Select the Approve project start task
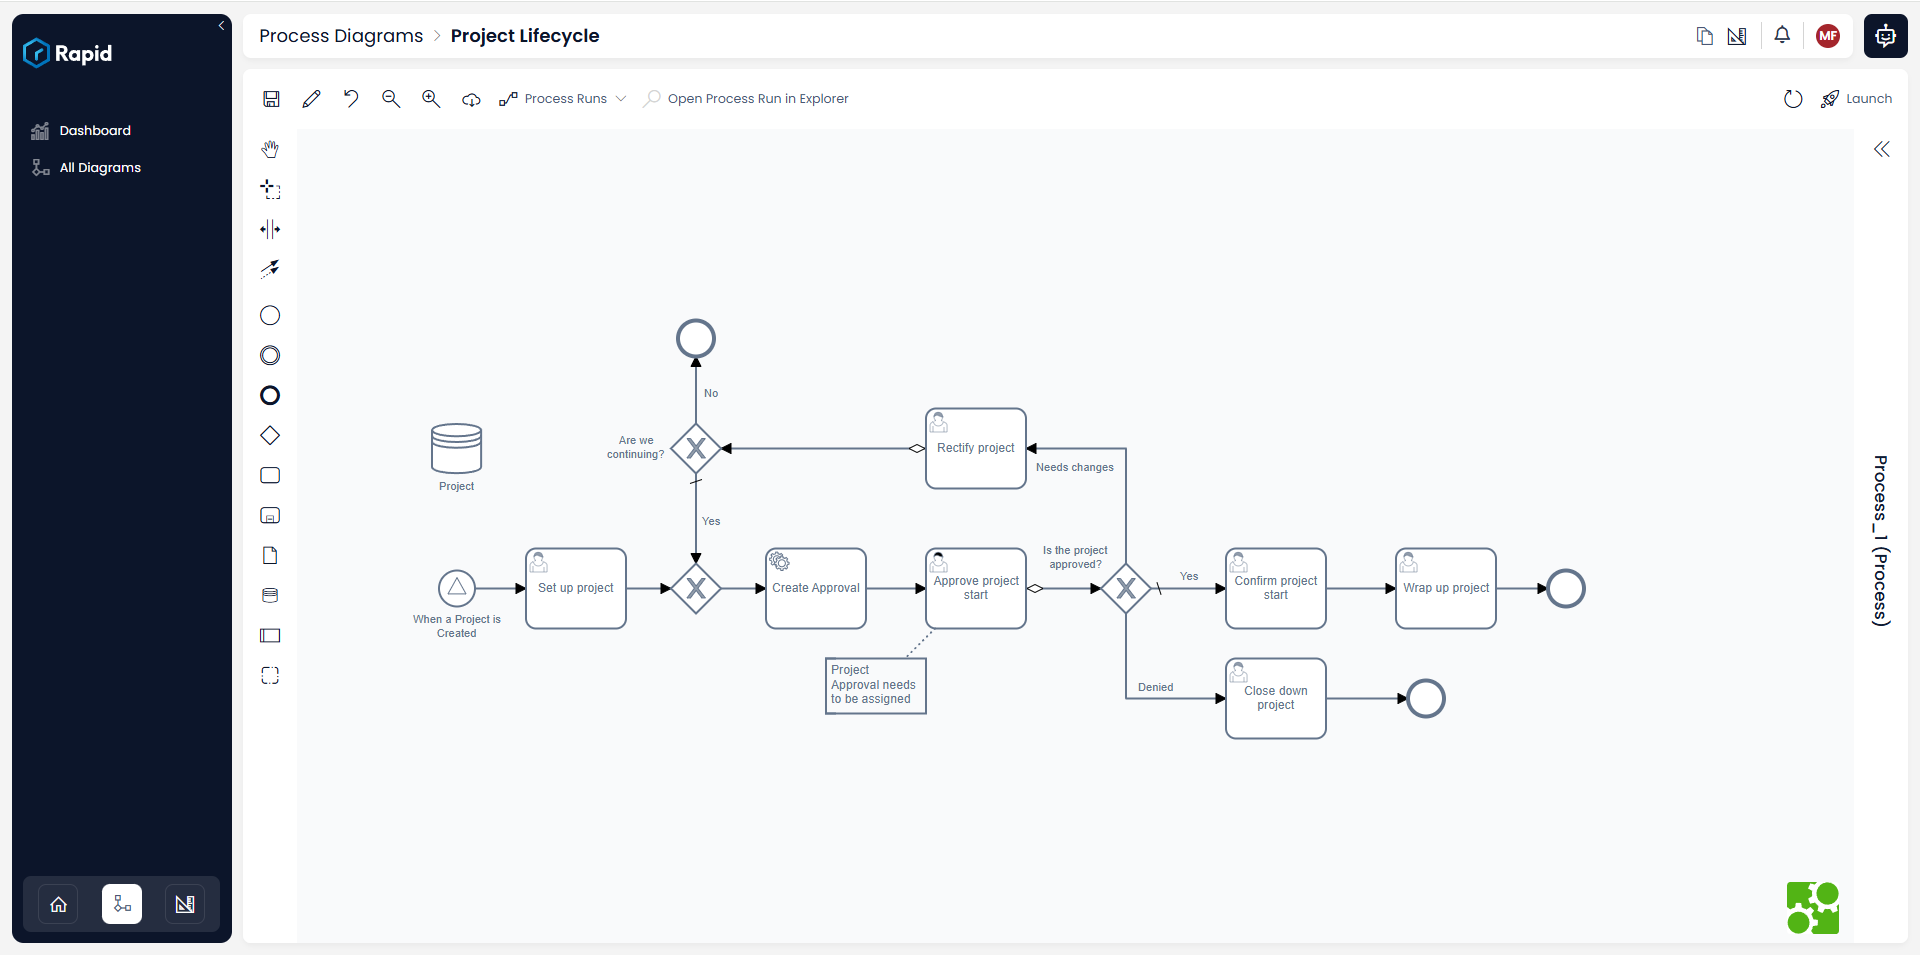1920x955 pixels. click(x=976, y=588)
